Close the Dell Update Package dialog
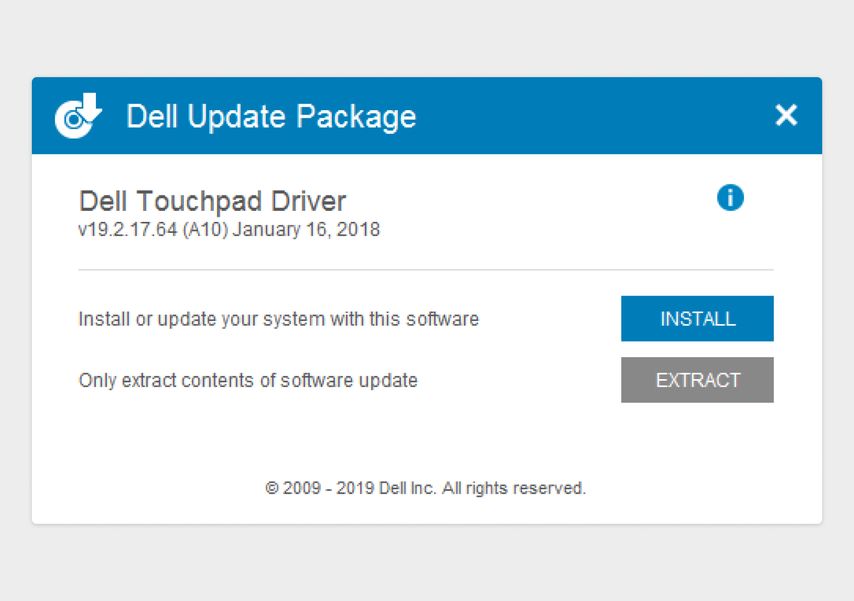This screenshot has width=854, height=601. tap(786, 115)
